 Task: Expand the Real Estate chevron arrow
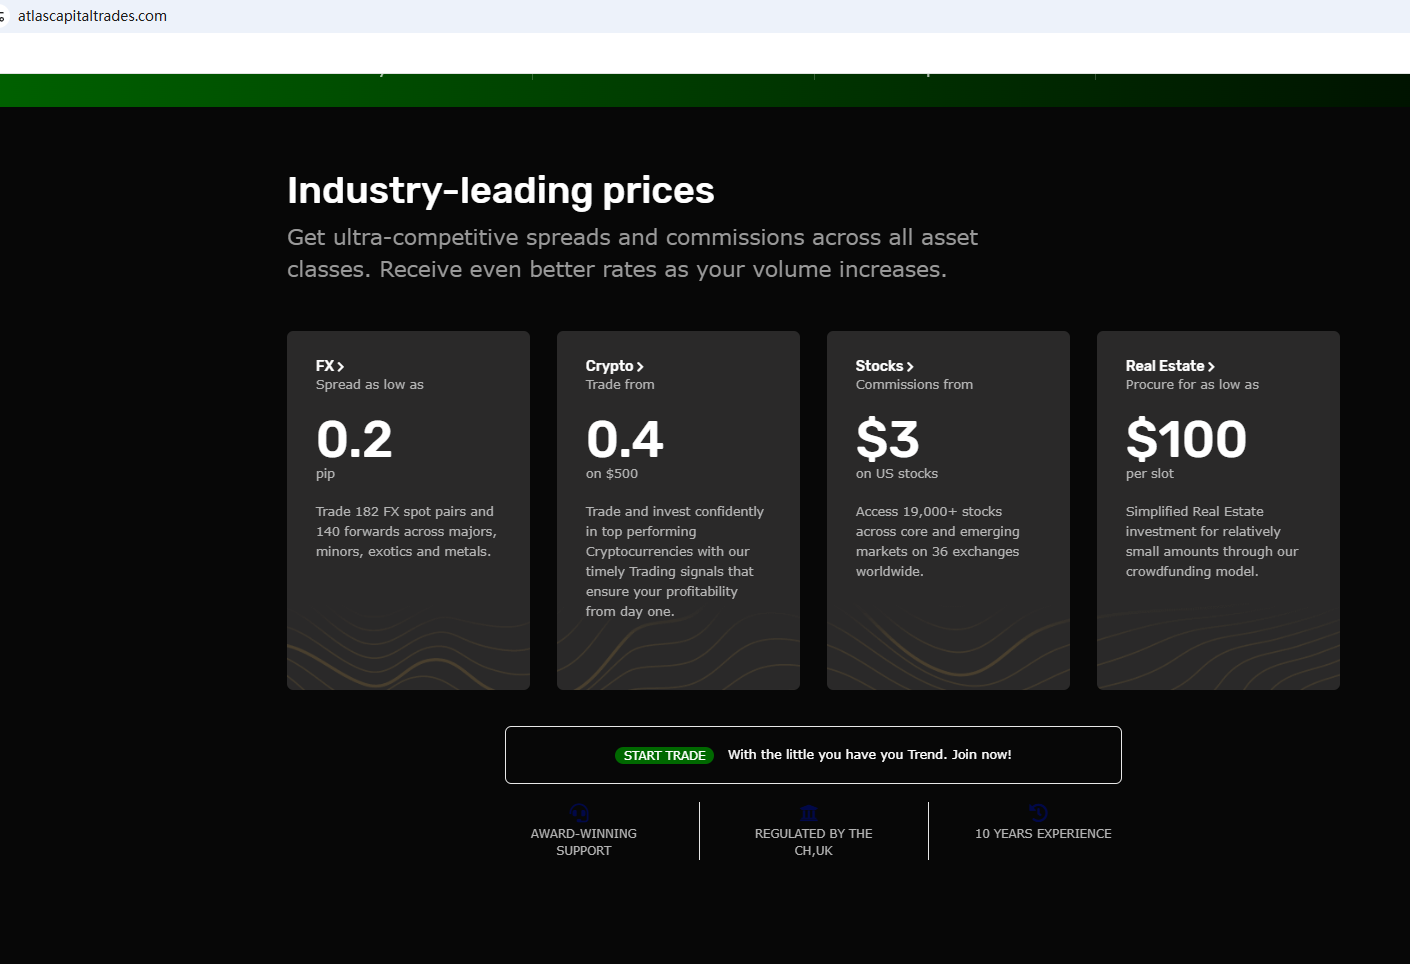coord(1211,367)
